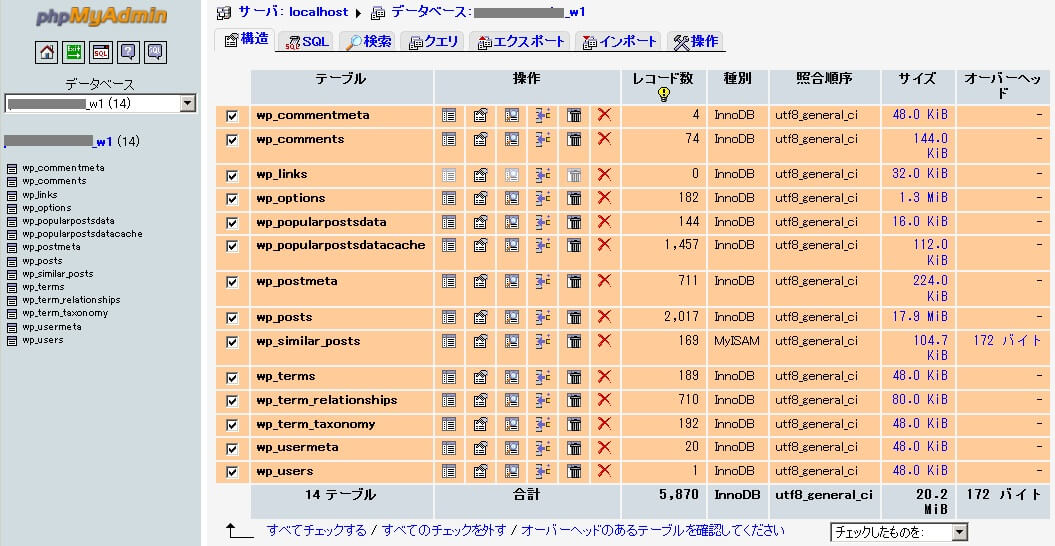The height and width of the screenshot is (546, 1055).
Task: Toggle the wp_options checkbox
Action: (232, 199)
